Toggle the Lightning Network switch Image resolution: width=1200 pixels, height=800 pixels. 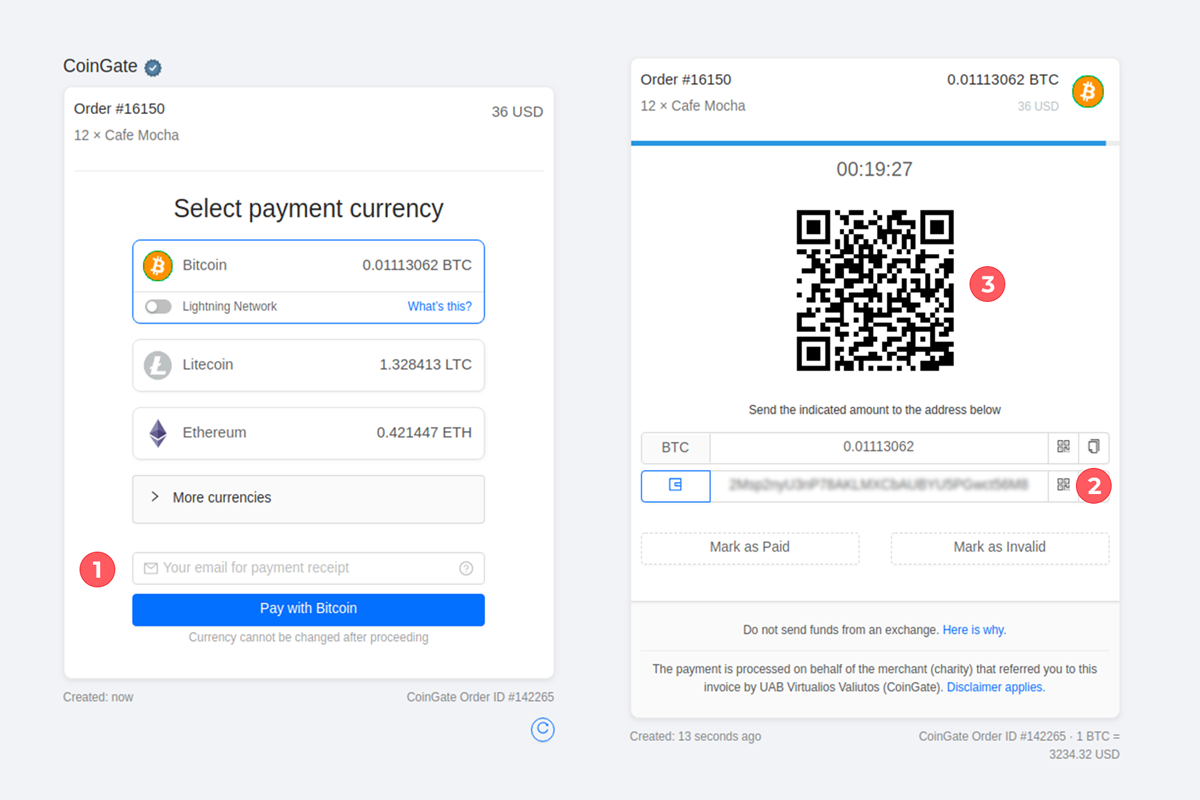point(158,307)
